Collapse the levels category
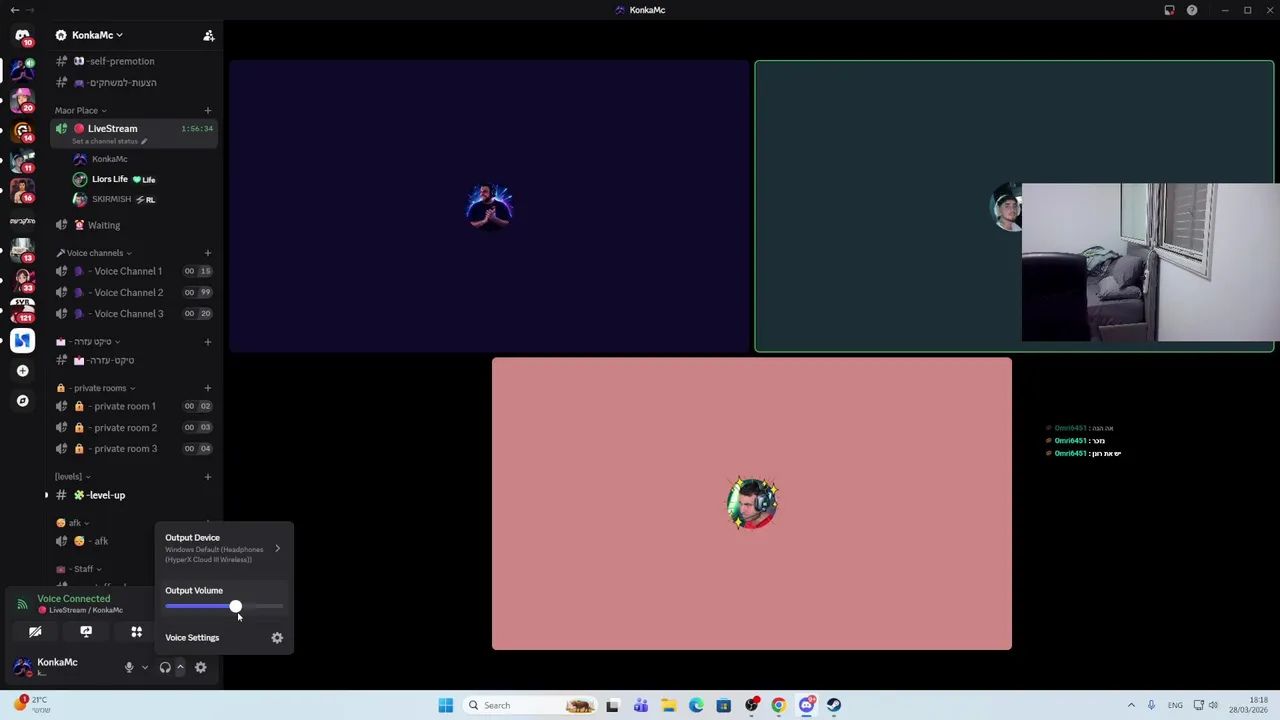Screen dimensions: 1280x720 [72, 476]
